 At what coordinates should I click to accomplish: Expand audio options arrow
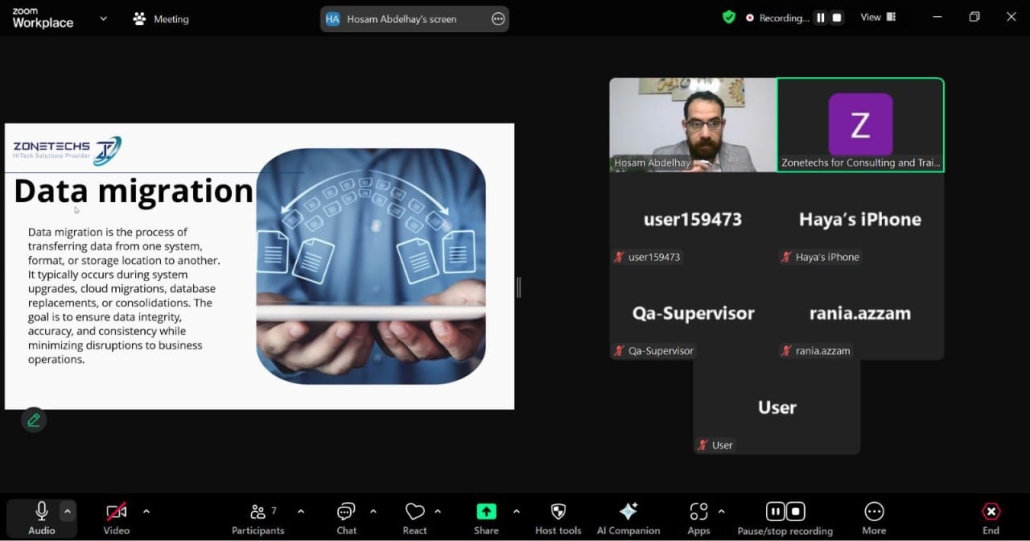[x=68, y=511]
